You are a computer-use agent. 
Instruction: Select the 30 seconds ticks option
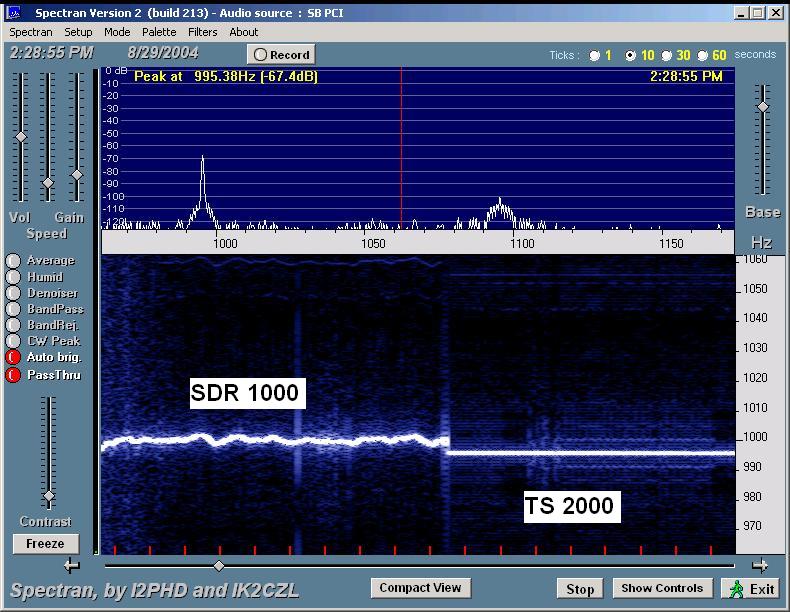coord(667,55)
